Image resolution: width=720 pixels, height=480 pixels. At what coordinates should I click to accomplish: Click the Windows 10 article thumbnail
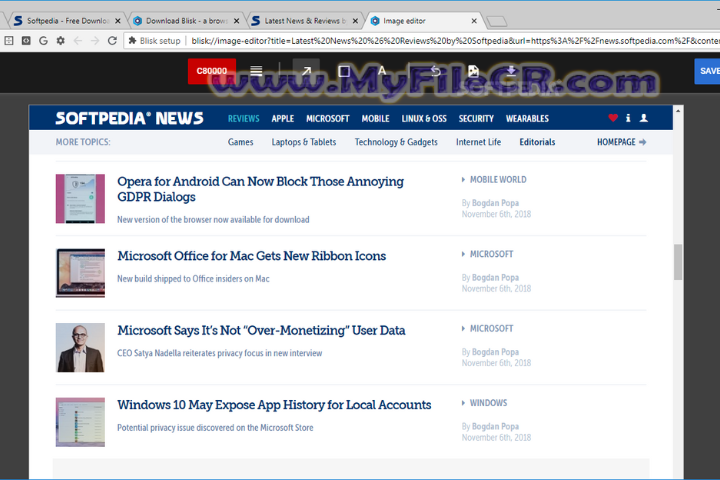click(80, 422)
